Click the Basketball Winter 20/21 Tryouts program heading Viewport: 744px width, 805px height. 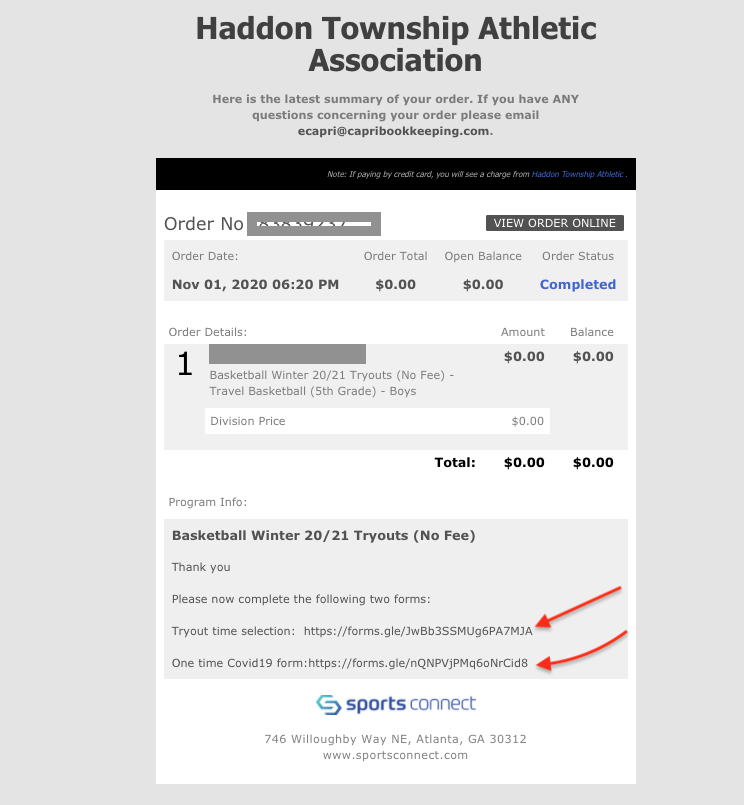pyautogui.click(x=323, y=535)
